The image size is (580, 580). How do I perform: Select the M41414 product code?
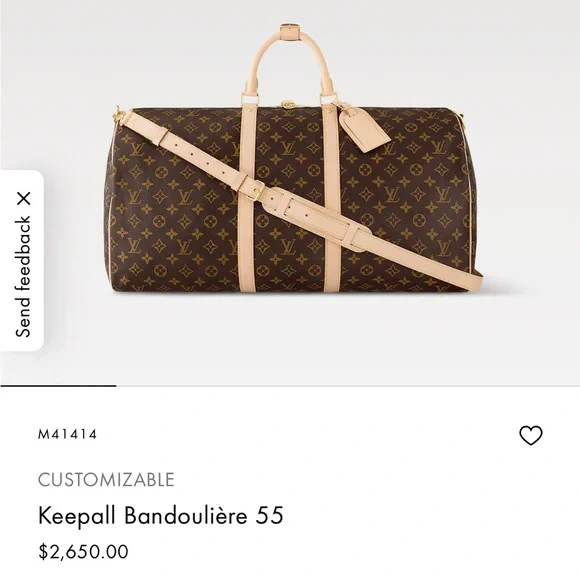[x=67, y=434]
